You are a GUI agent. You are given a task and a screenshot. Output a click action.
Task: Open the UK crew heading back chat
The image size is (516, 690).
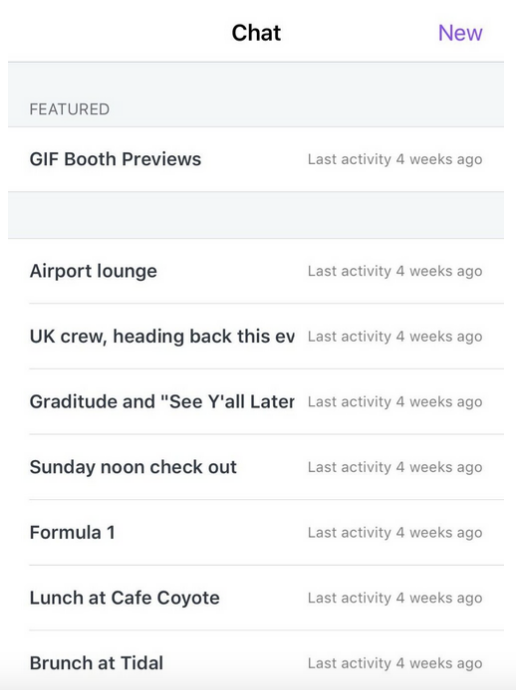tap(256, 337)
